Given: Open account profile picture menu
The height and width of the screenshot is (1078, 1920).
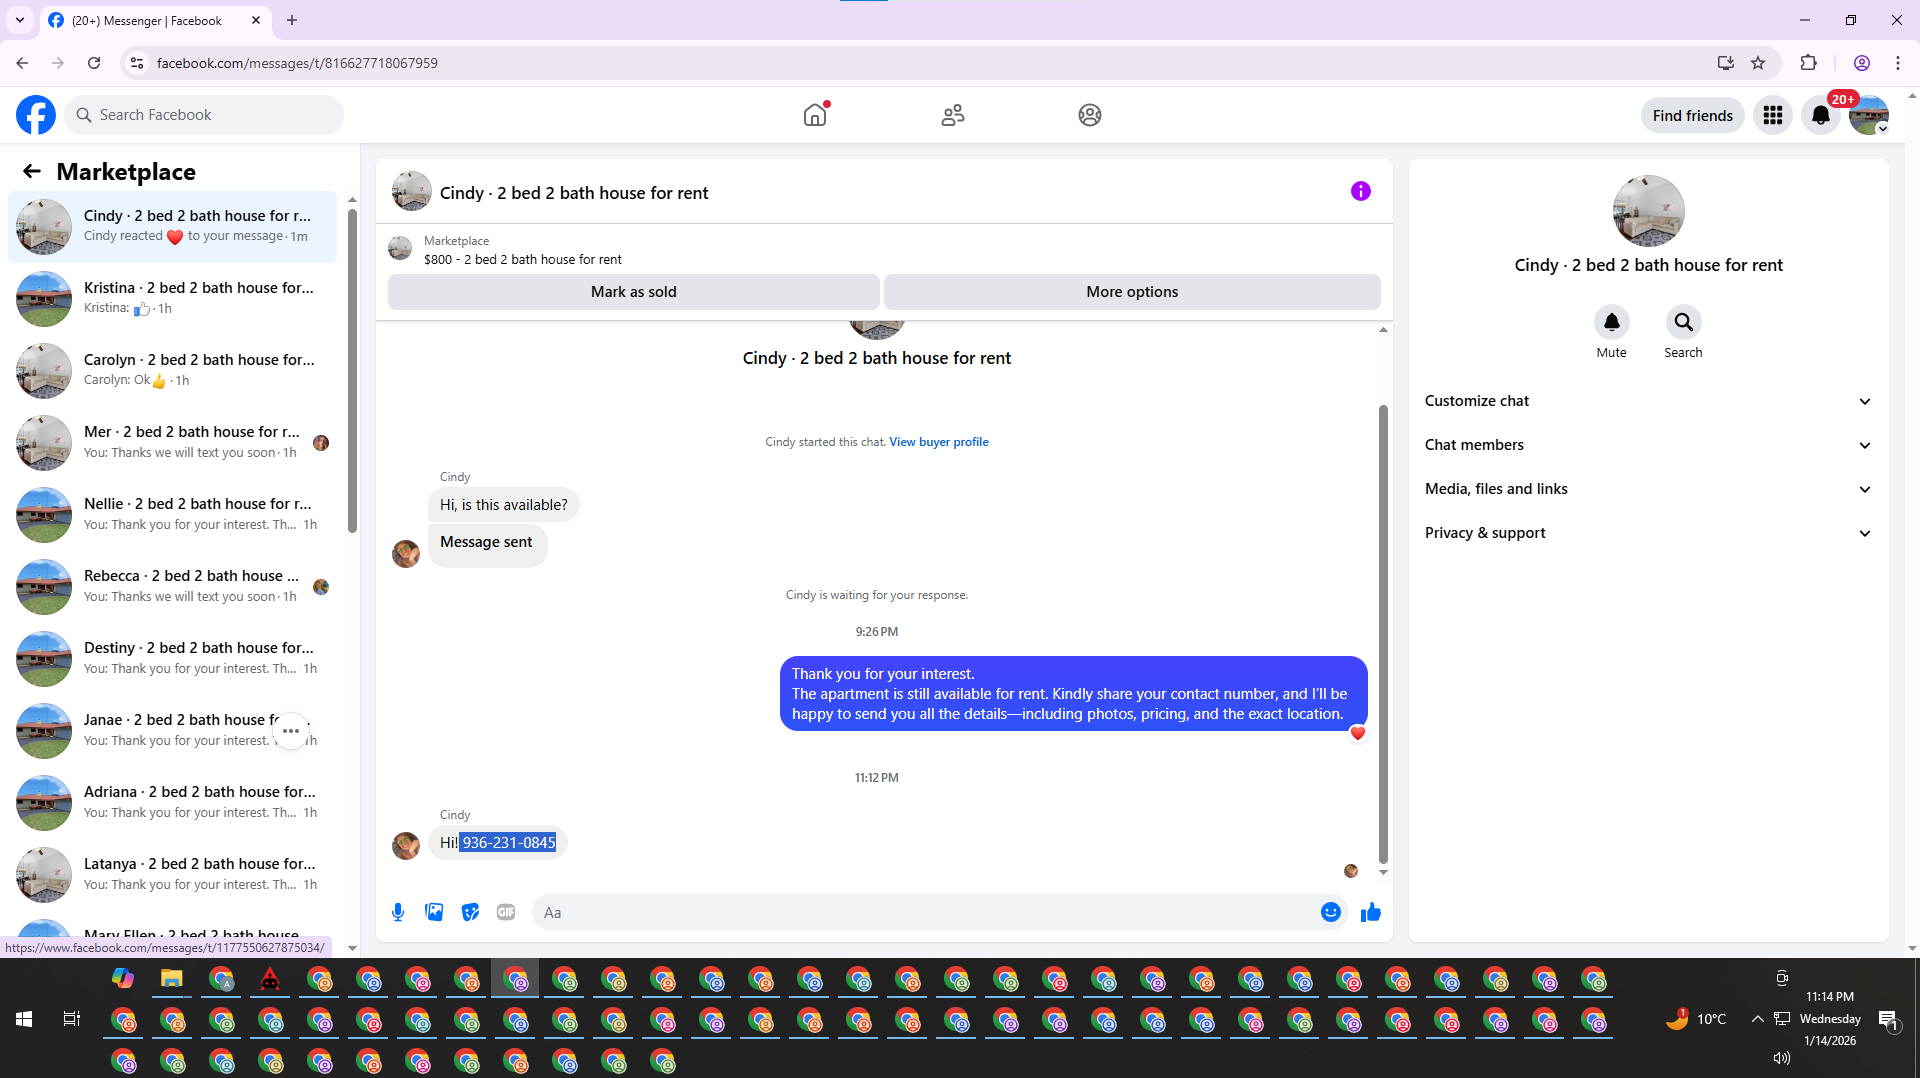Looking at the screenshot, I should [x=1868, y=115].
